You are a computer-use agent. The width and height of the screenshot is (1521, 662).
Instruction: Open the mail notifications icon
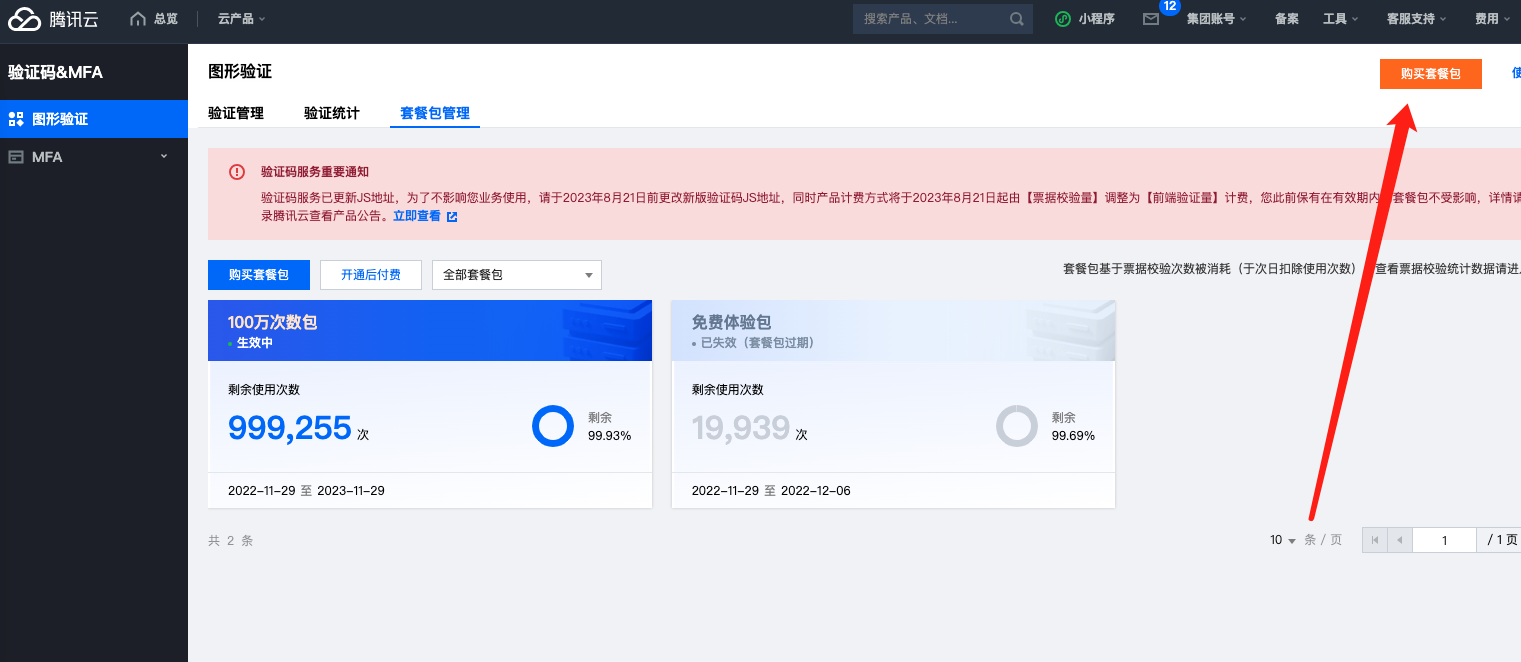[x=1151, y=19]
